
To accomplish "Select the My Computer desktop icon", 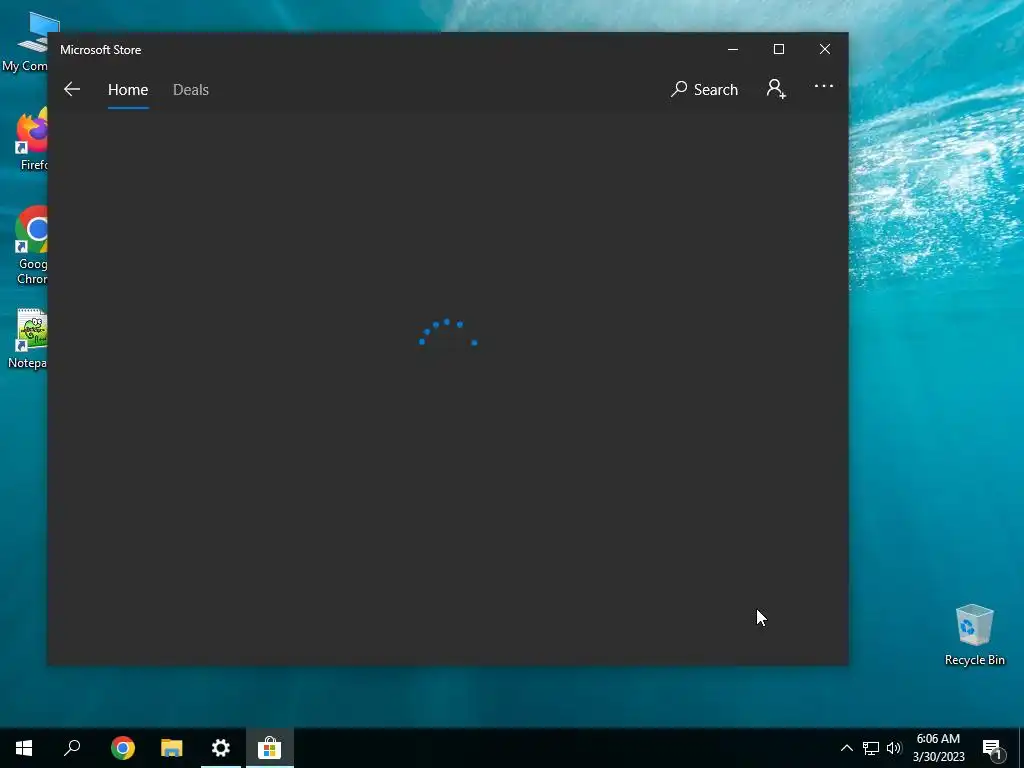I will tap(25, 42).
